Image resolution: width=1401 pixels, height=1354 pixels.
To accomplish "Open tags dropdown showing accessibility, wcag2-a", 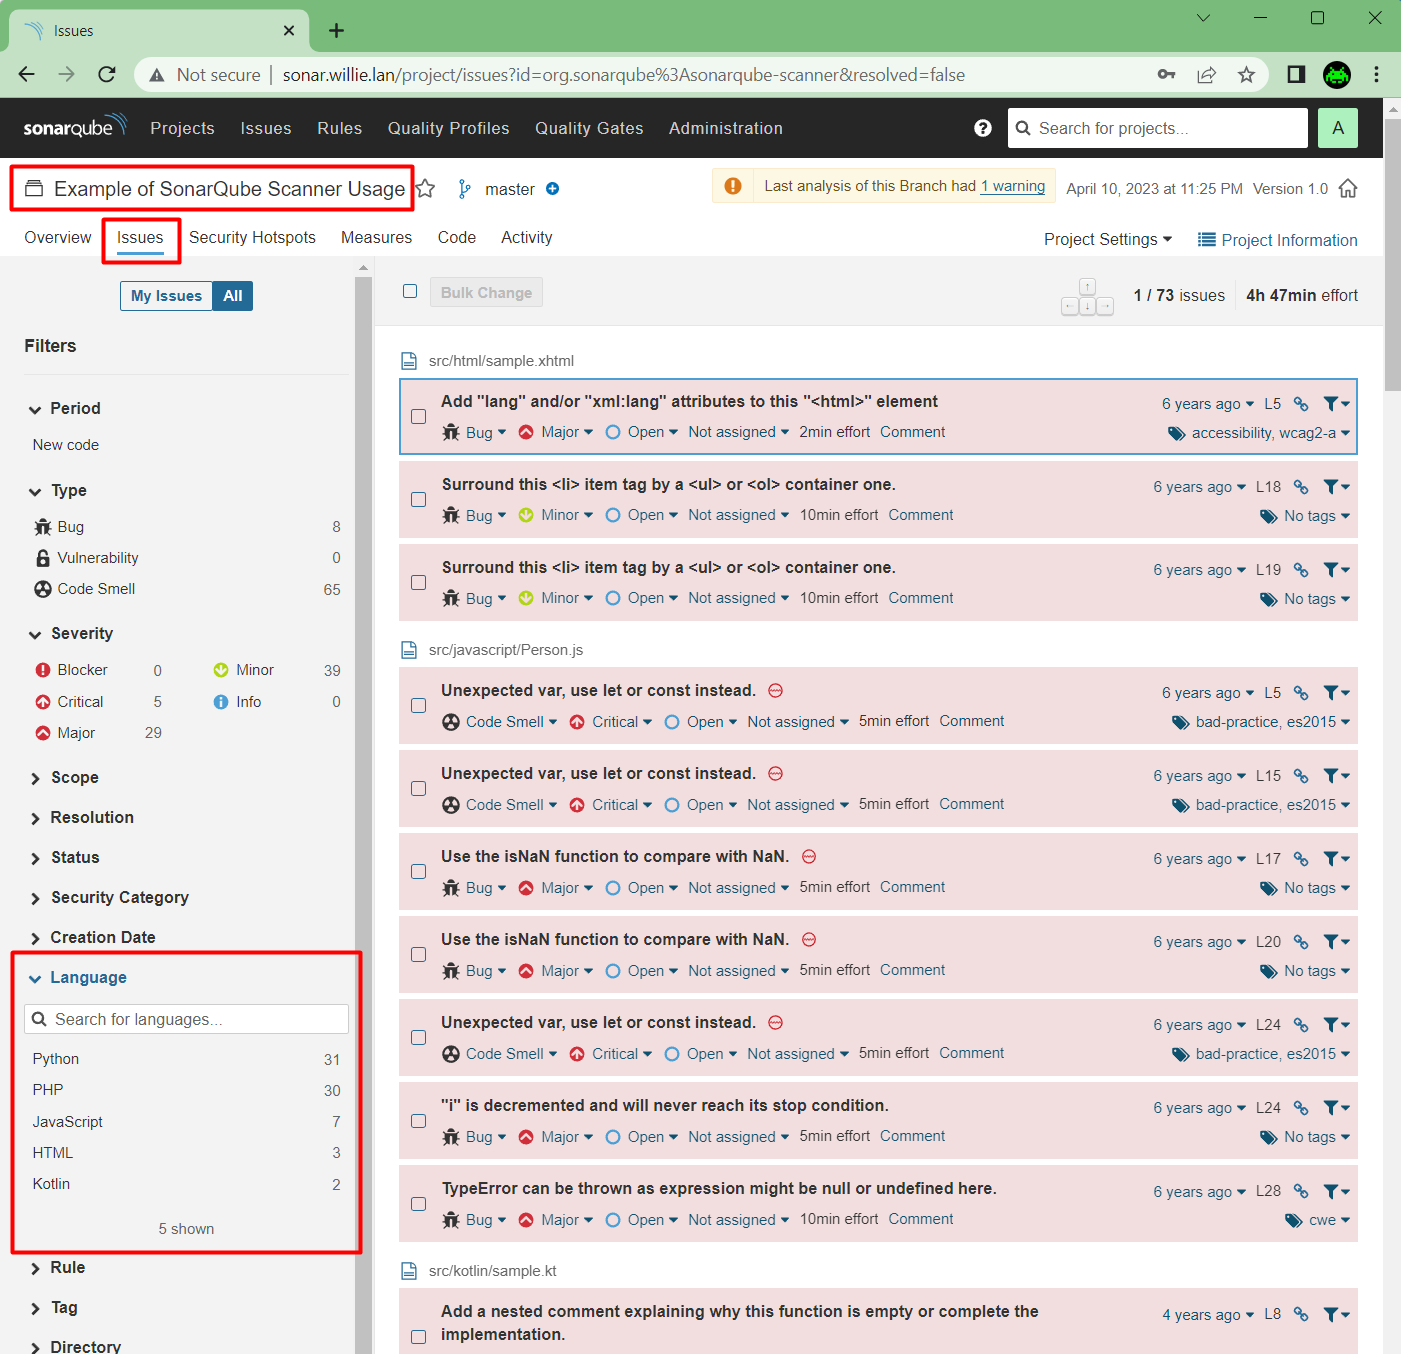I will pyautogui.click(x=1260, y=433).
